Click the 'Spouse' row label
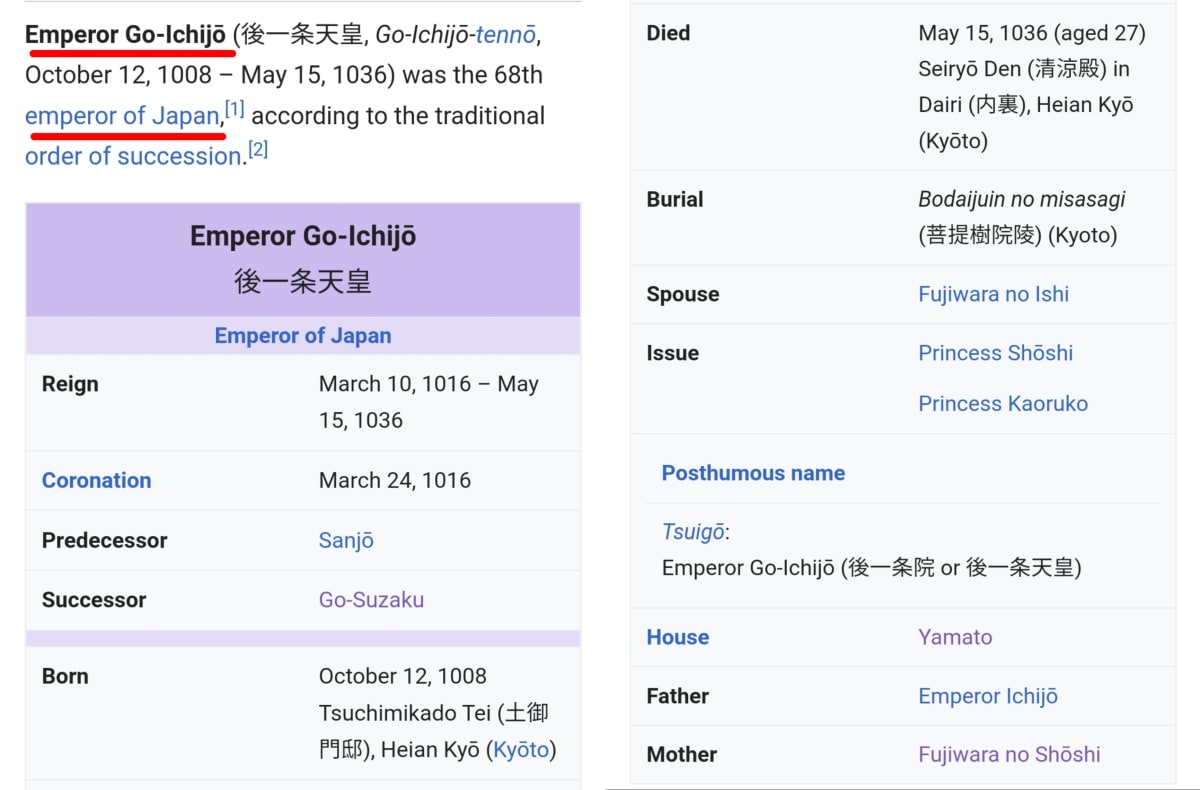The height and width of the screenshot is (790, 1200). pos(683,294)
